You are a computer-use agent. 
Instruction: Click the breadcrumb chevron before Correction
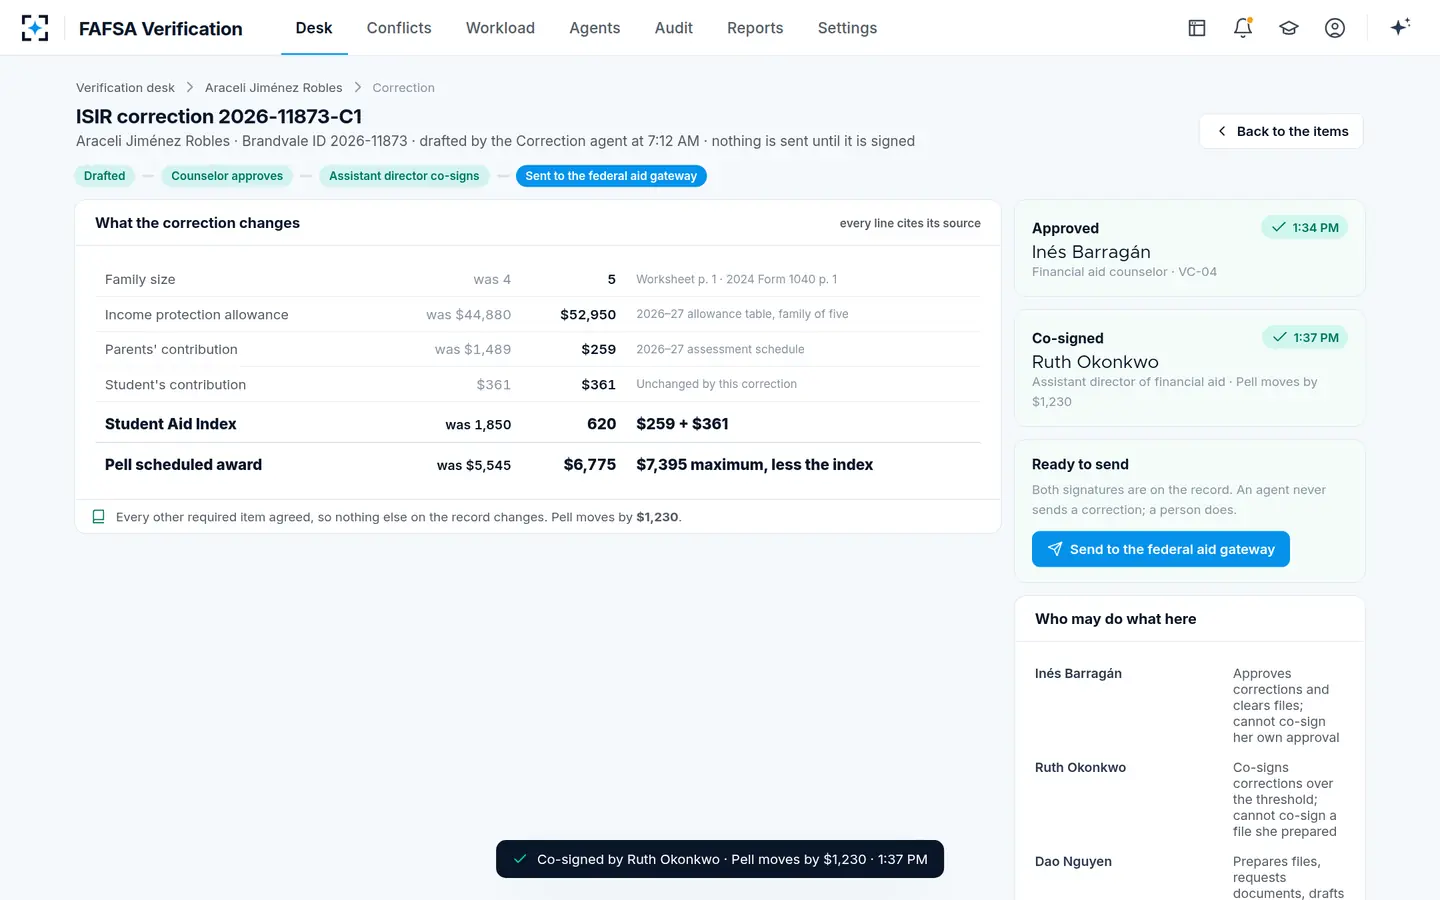click(358, 88)
